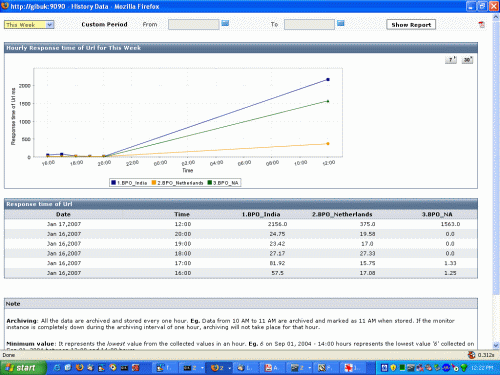This screenshot has width=500, height=375.
Task: Show last 7 days graph icon
Action: click(451, 60)
